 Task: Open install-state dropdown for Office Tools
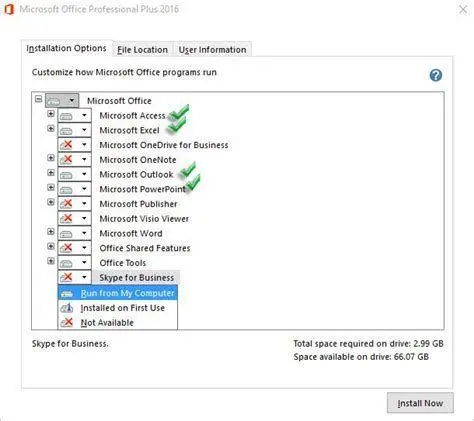pyautogui.click(x=74, y=263)
